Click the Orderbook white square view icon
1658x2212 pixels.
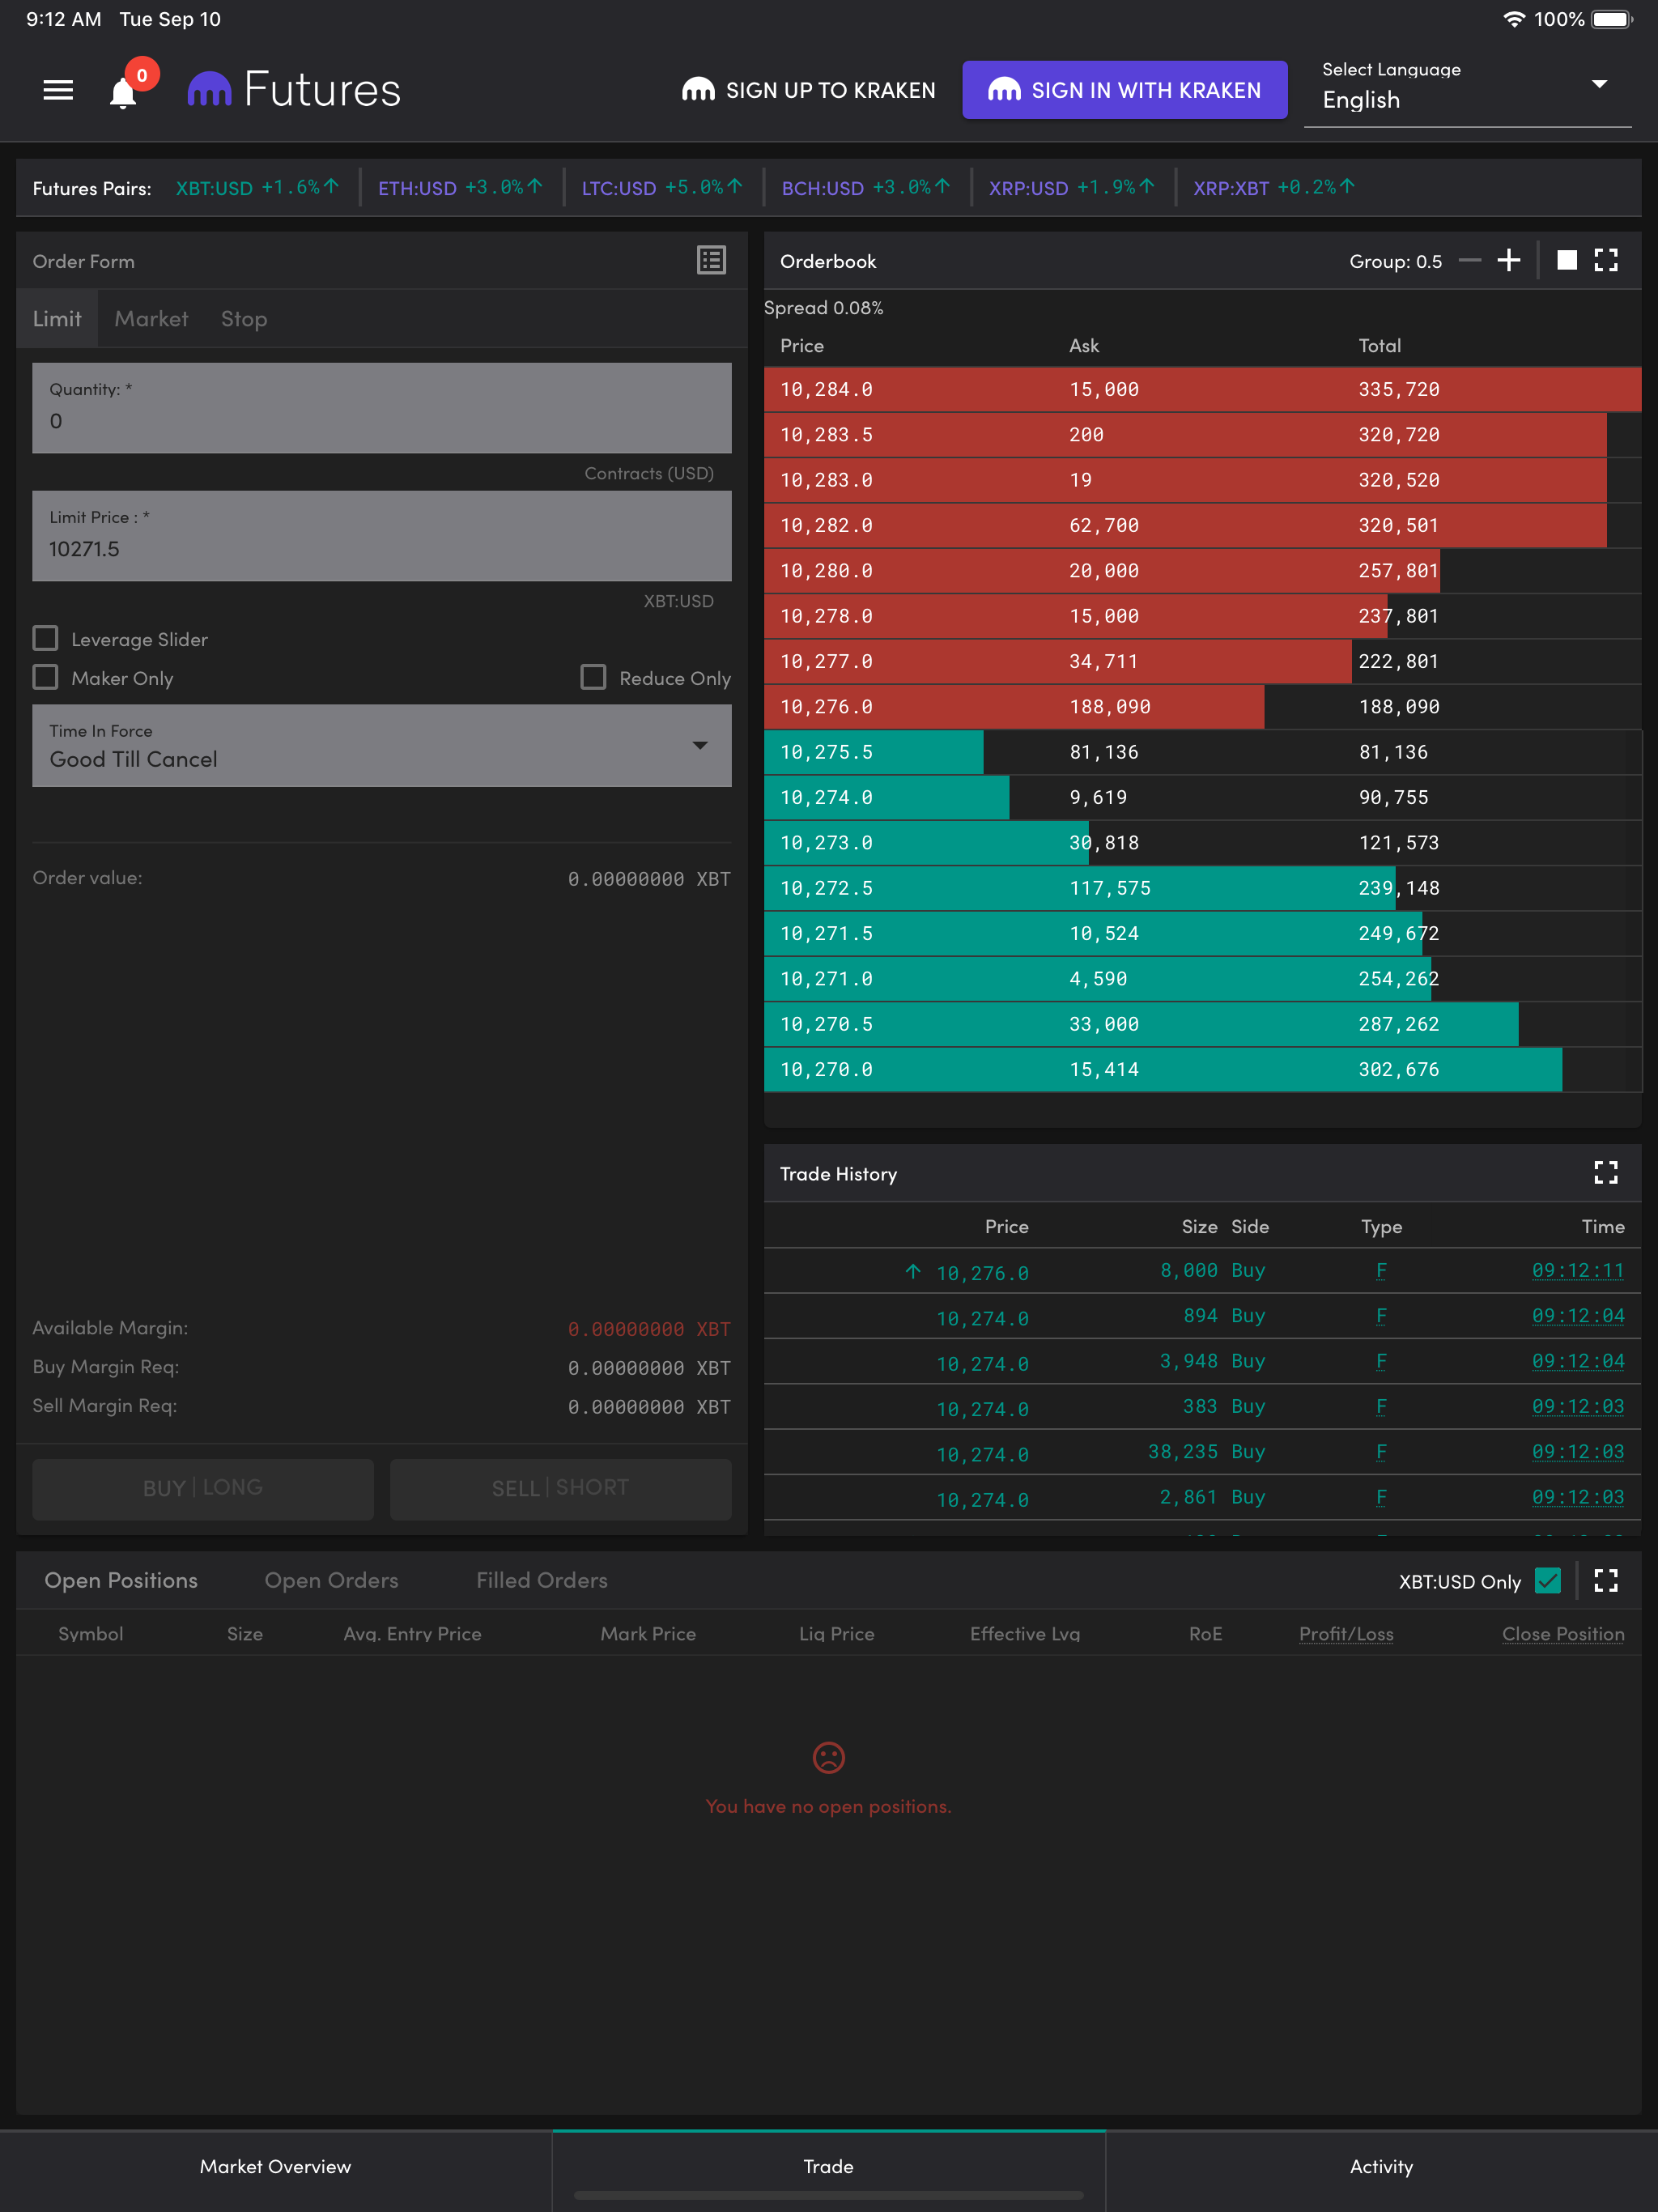click(1566, 260)
